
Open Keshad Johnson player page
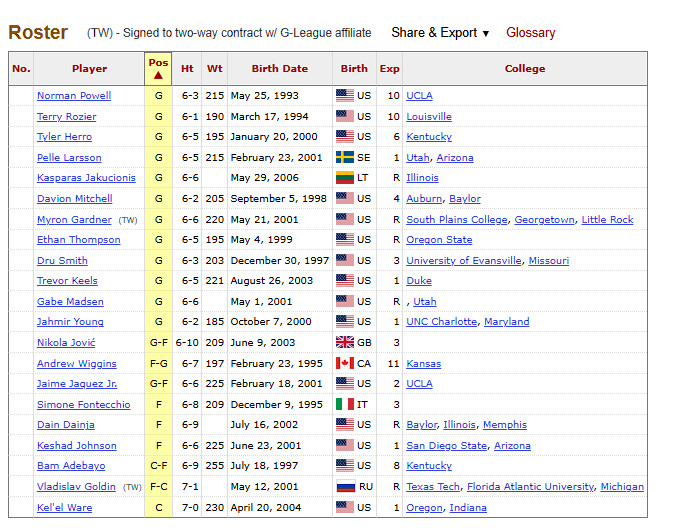coord(77,446)
